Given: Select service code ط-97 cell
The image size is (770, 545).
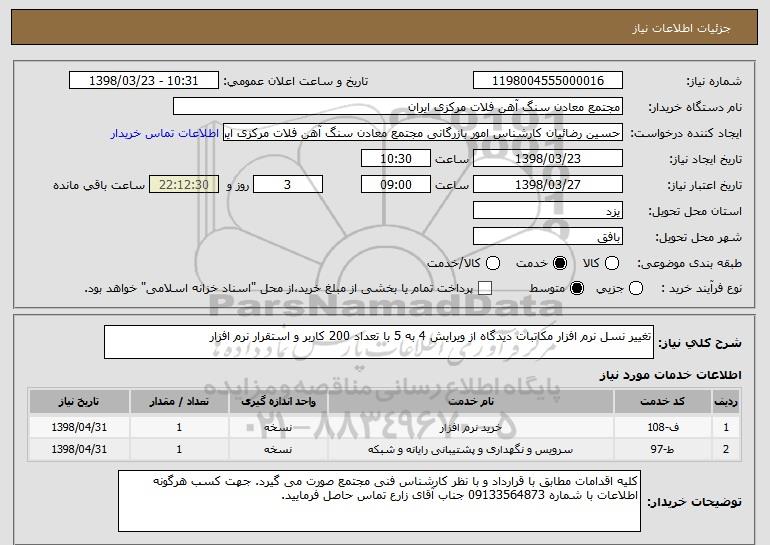Looking at the screenshot, I should (x=662, y=449).
